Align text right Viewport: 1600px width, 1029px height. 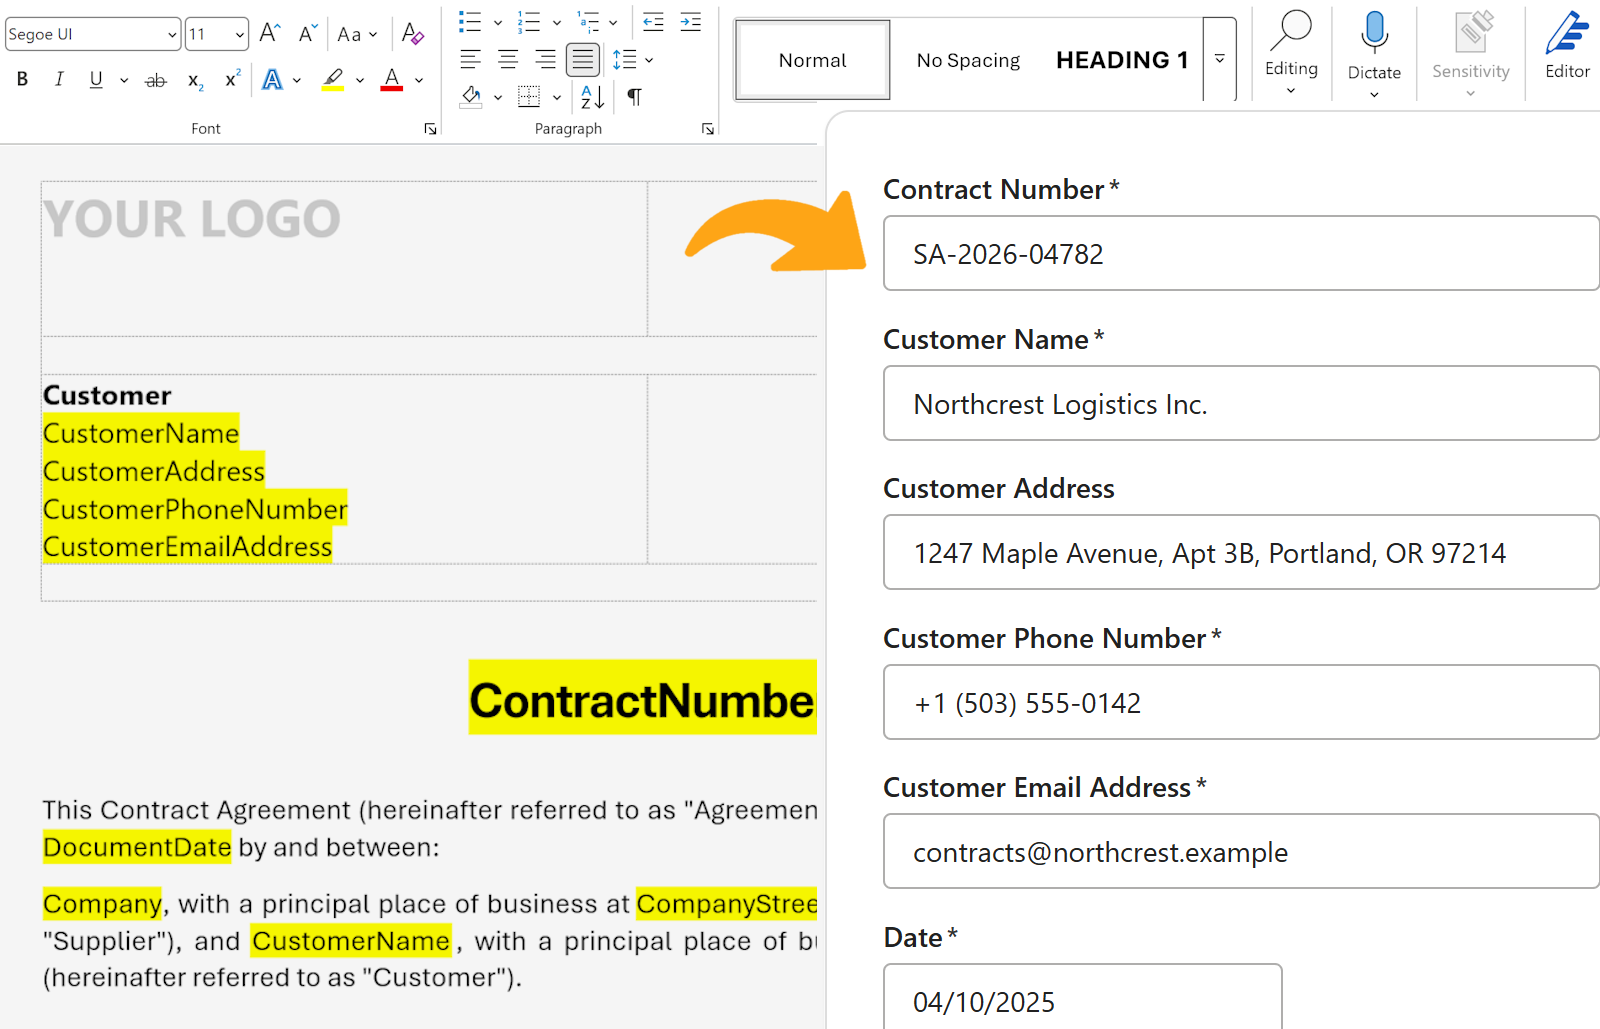tap(545, 60)
